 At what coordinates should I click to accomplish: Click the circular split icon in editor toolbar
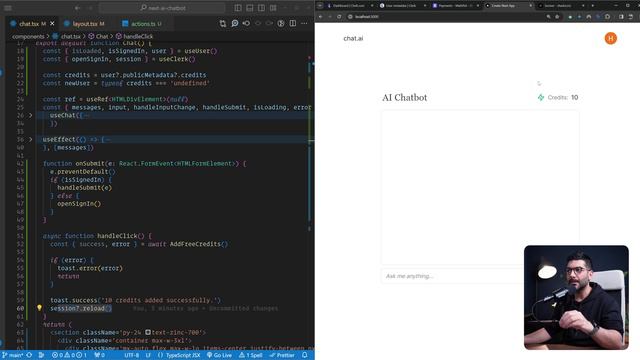[x=281, y=24]
